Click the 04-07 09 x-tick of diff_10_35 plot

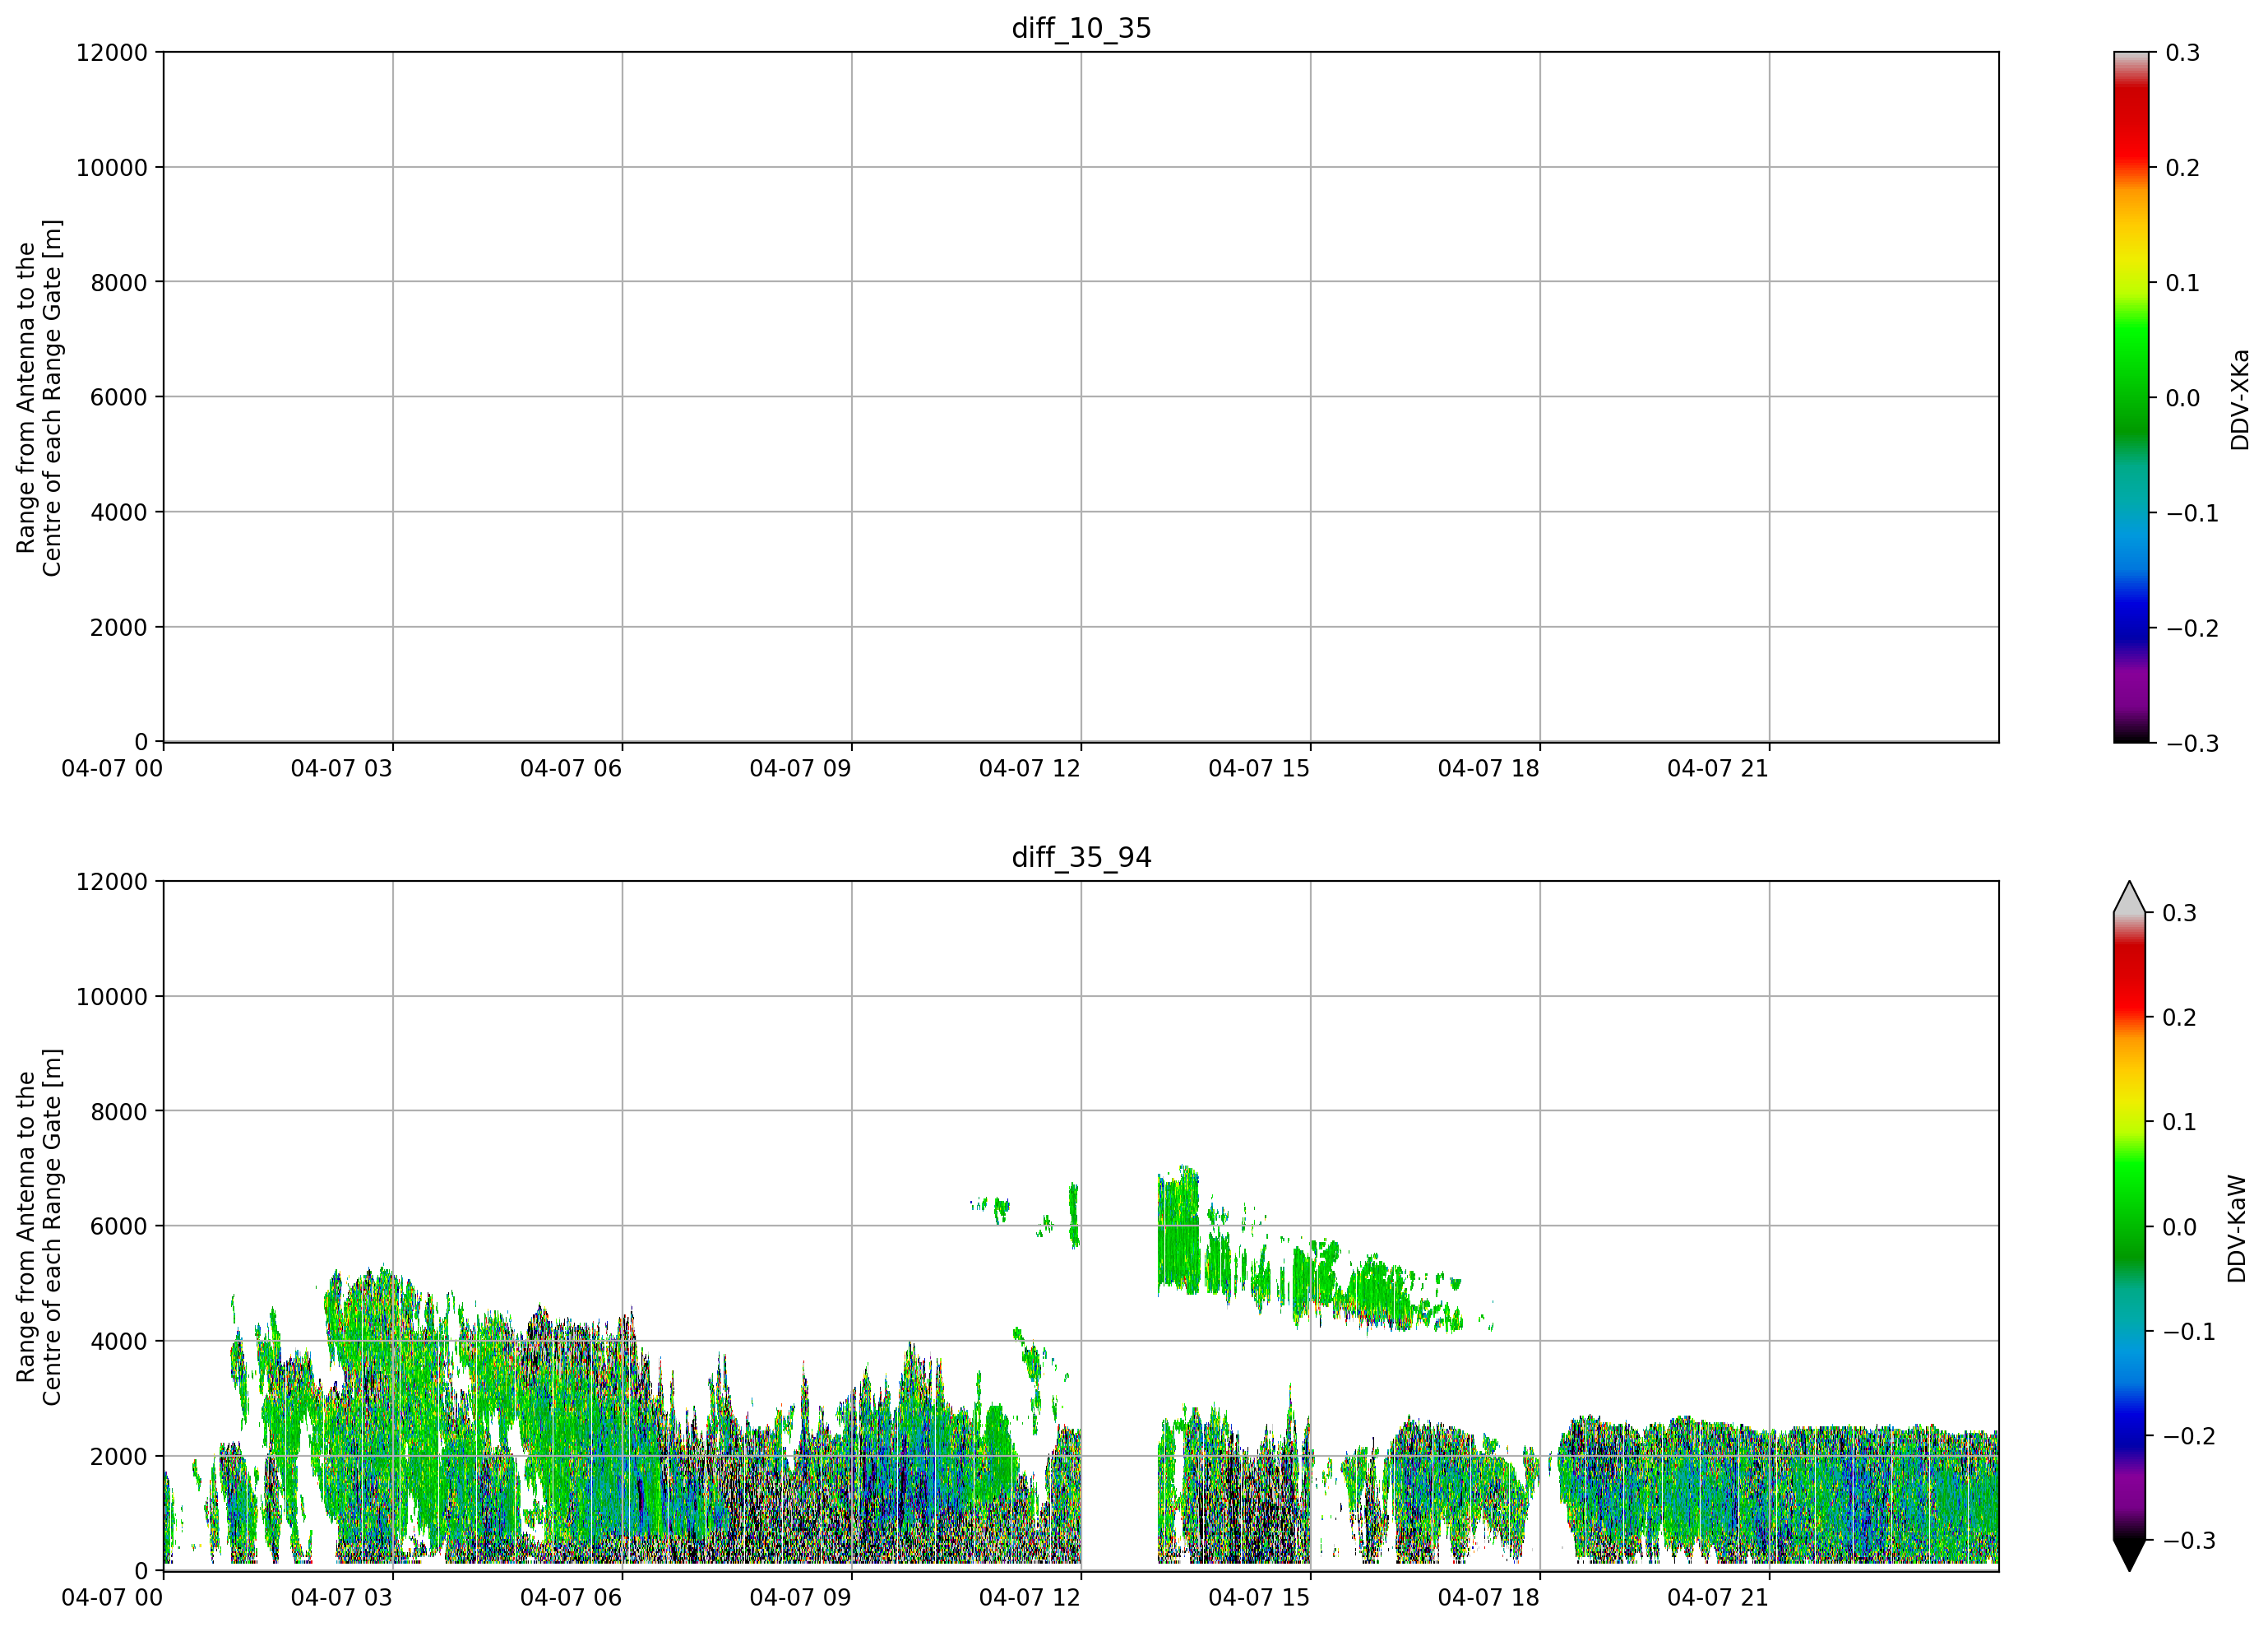[x=800, y=768]
